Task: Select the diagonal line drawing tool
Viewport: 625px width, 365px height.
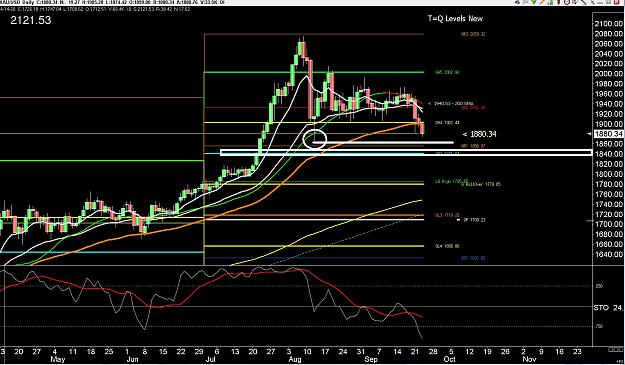Action: 583,2
